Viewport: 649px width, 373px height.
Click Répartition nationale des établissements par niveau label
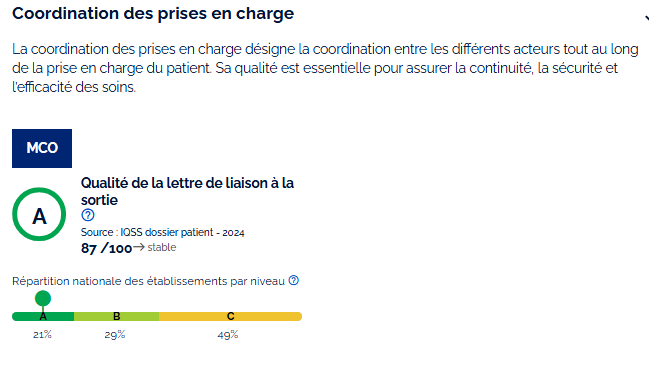(148, 281)
